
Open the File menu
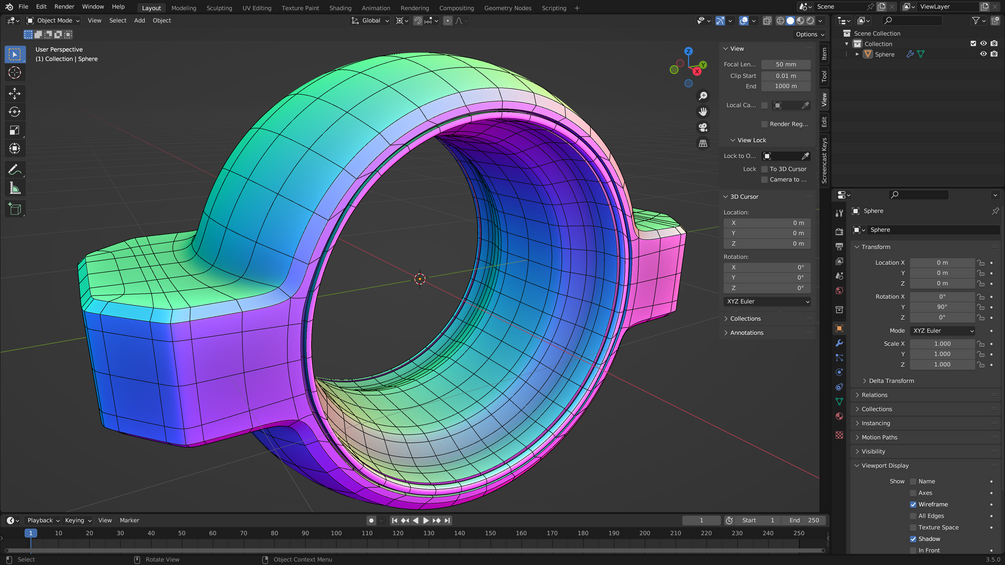point(23,6)
